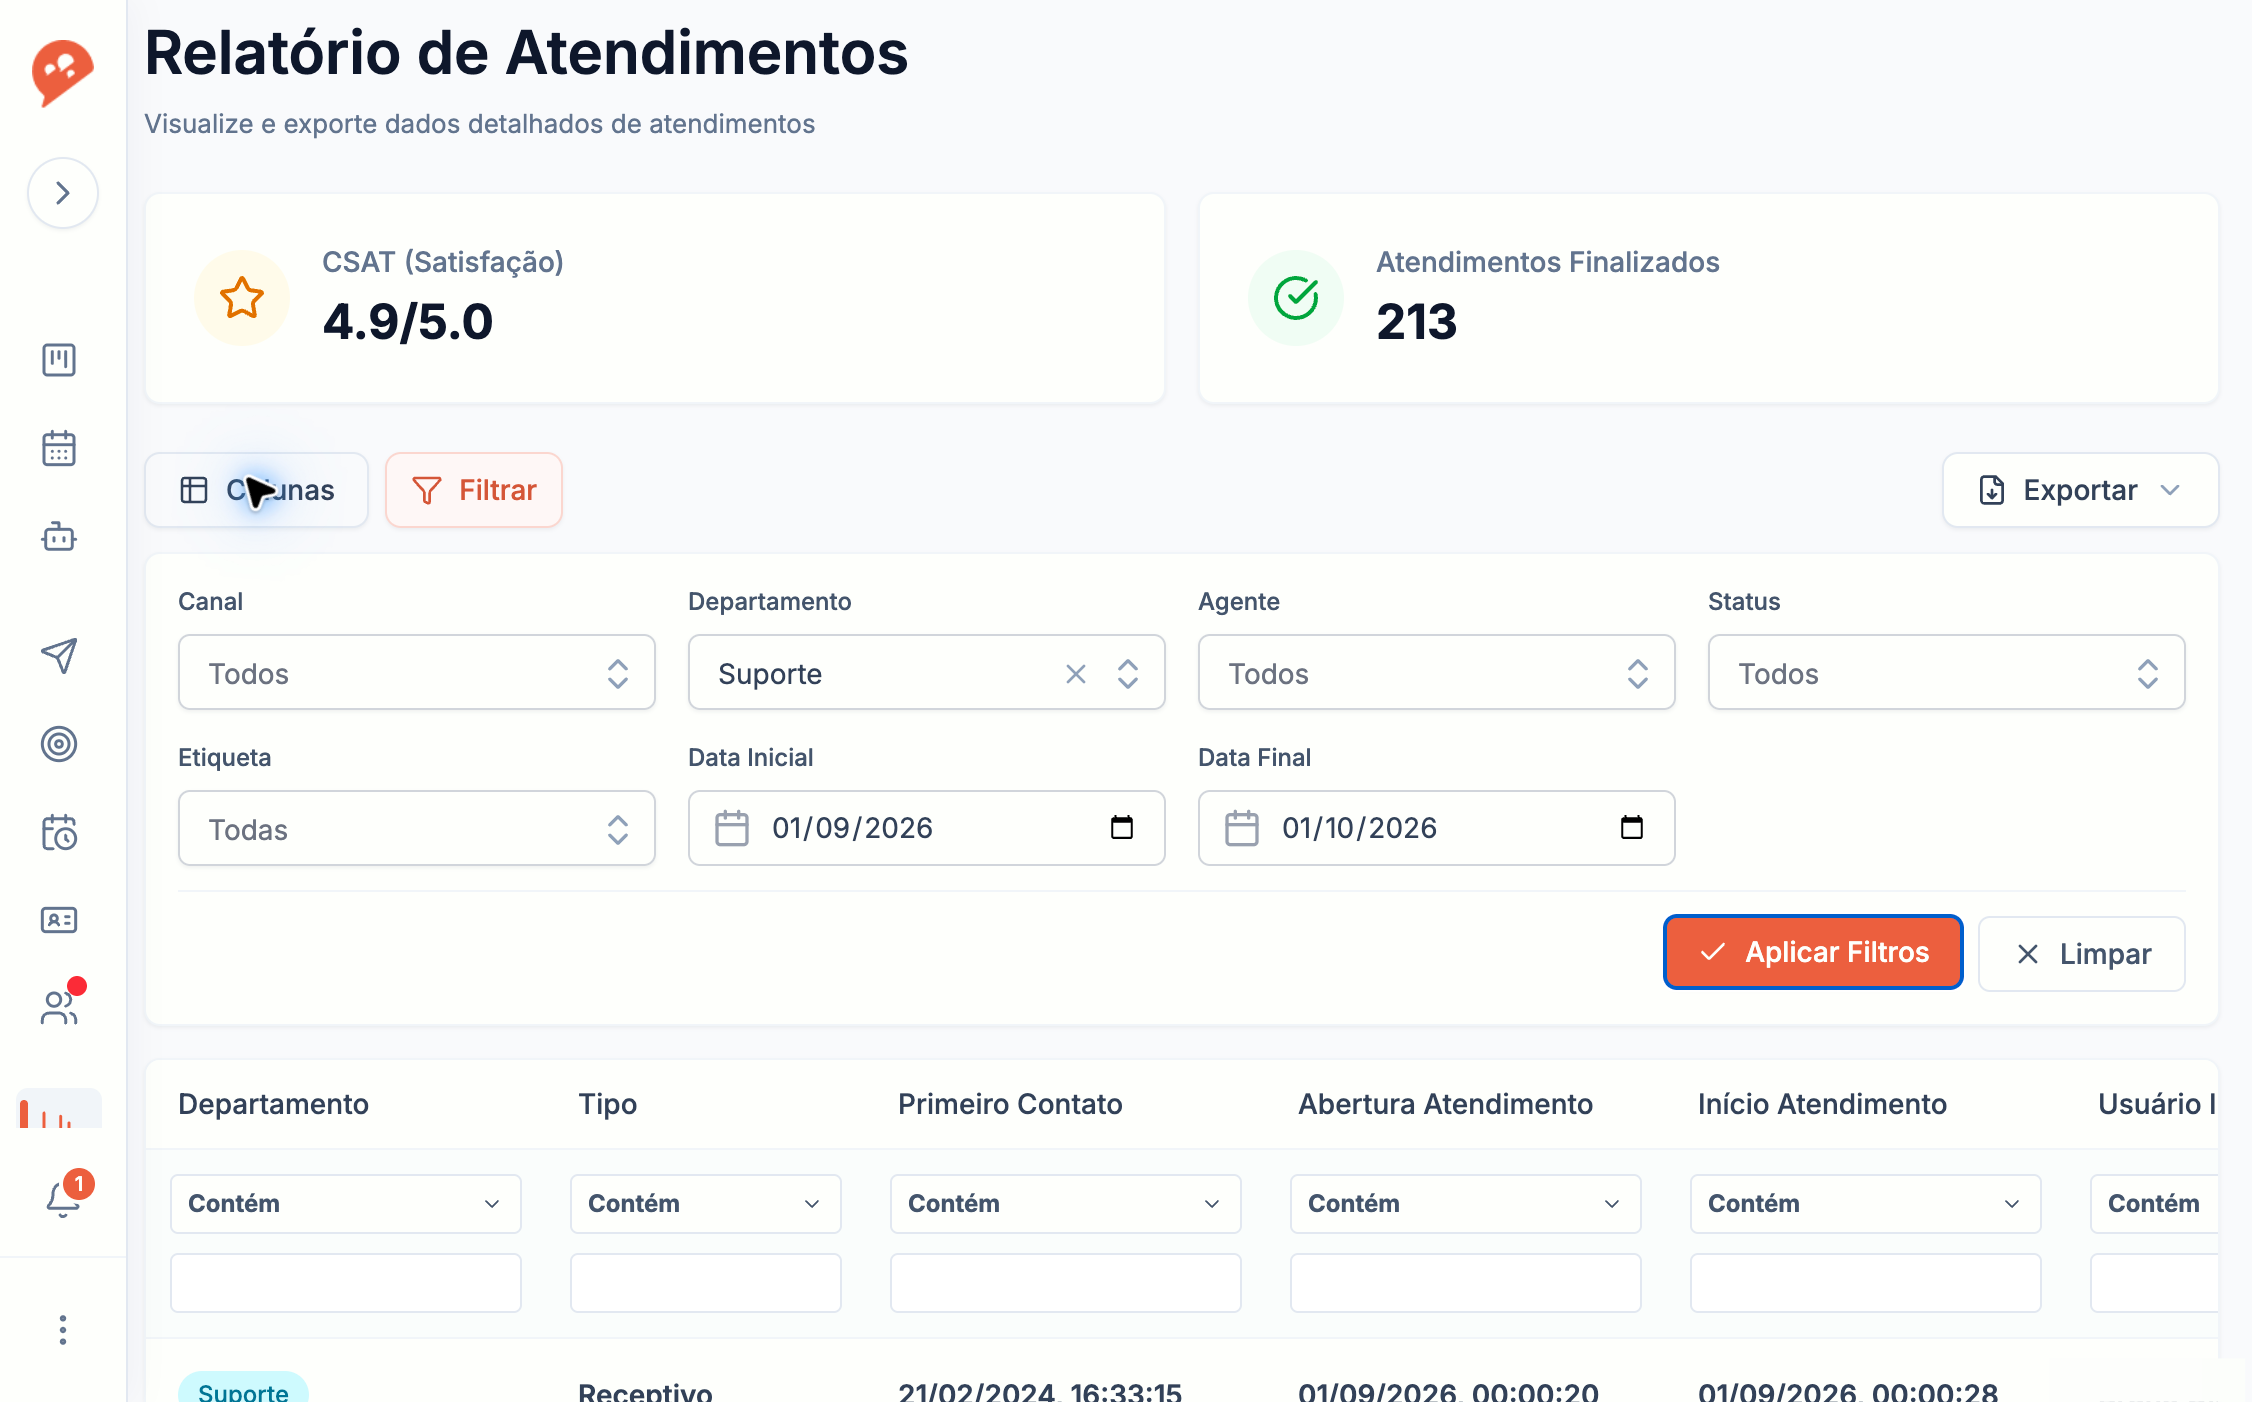Open the three-dot more options menu

click(x=62, y=1330)
